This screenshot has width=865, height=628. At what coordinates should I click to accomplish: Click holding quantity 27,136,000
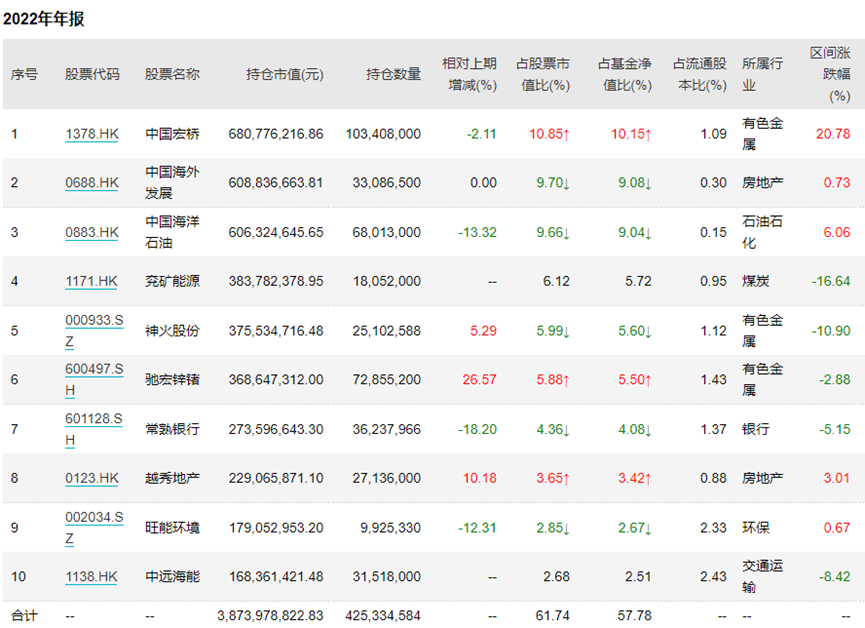(387, 478)
